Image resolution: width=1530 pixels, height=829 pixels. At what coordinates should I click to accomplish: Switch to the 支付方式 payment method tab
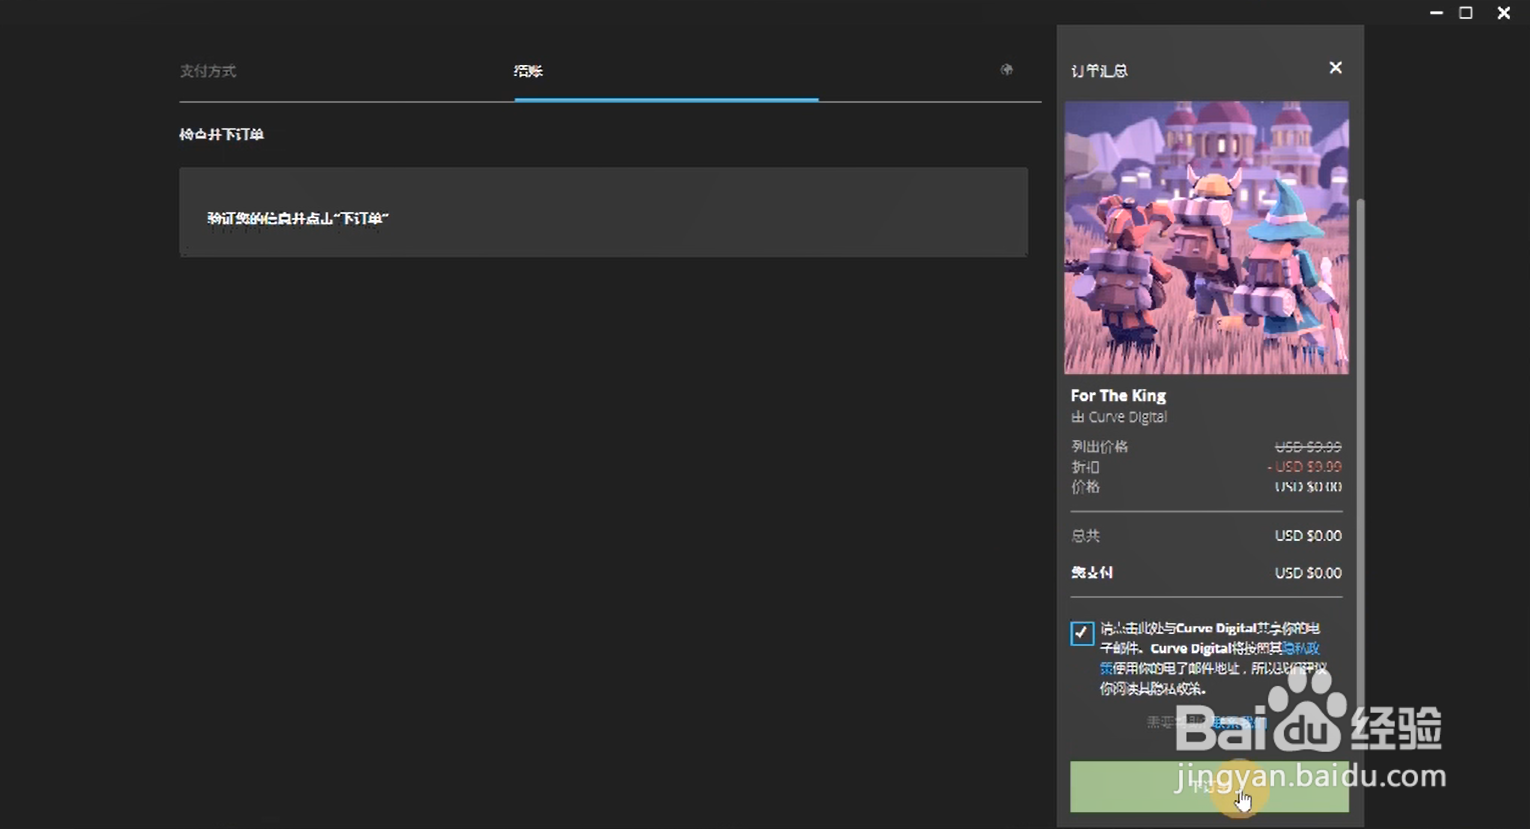[208, 71]
